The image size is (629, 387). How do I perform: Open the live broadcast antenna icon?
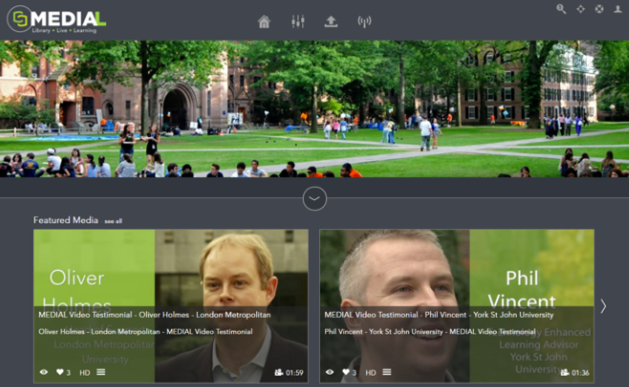click(364, 21)
